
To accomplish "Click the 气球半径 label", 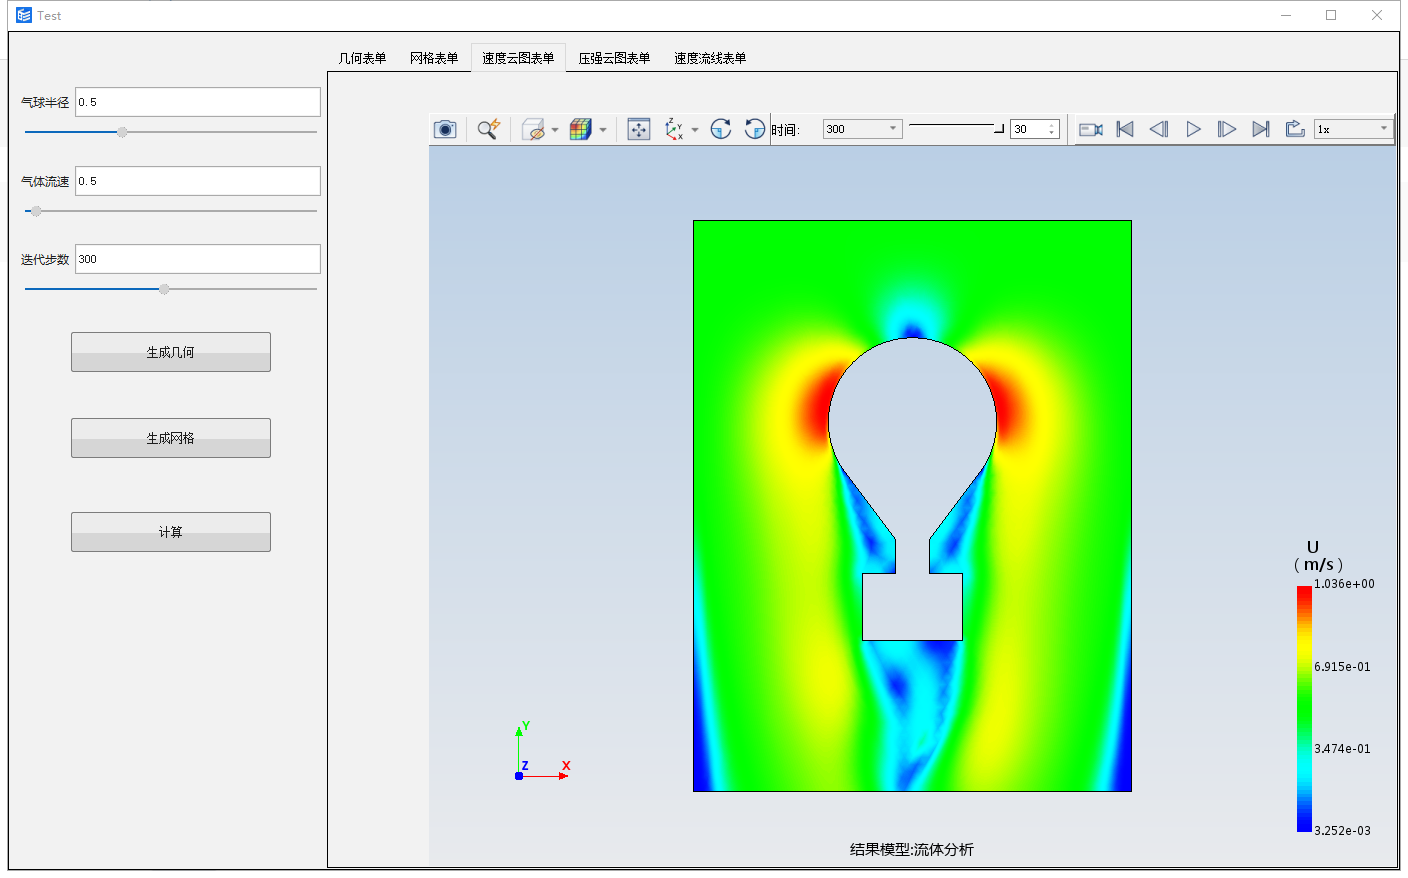I will [x=45, y=102].
